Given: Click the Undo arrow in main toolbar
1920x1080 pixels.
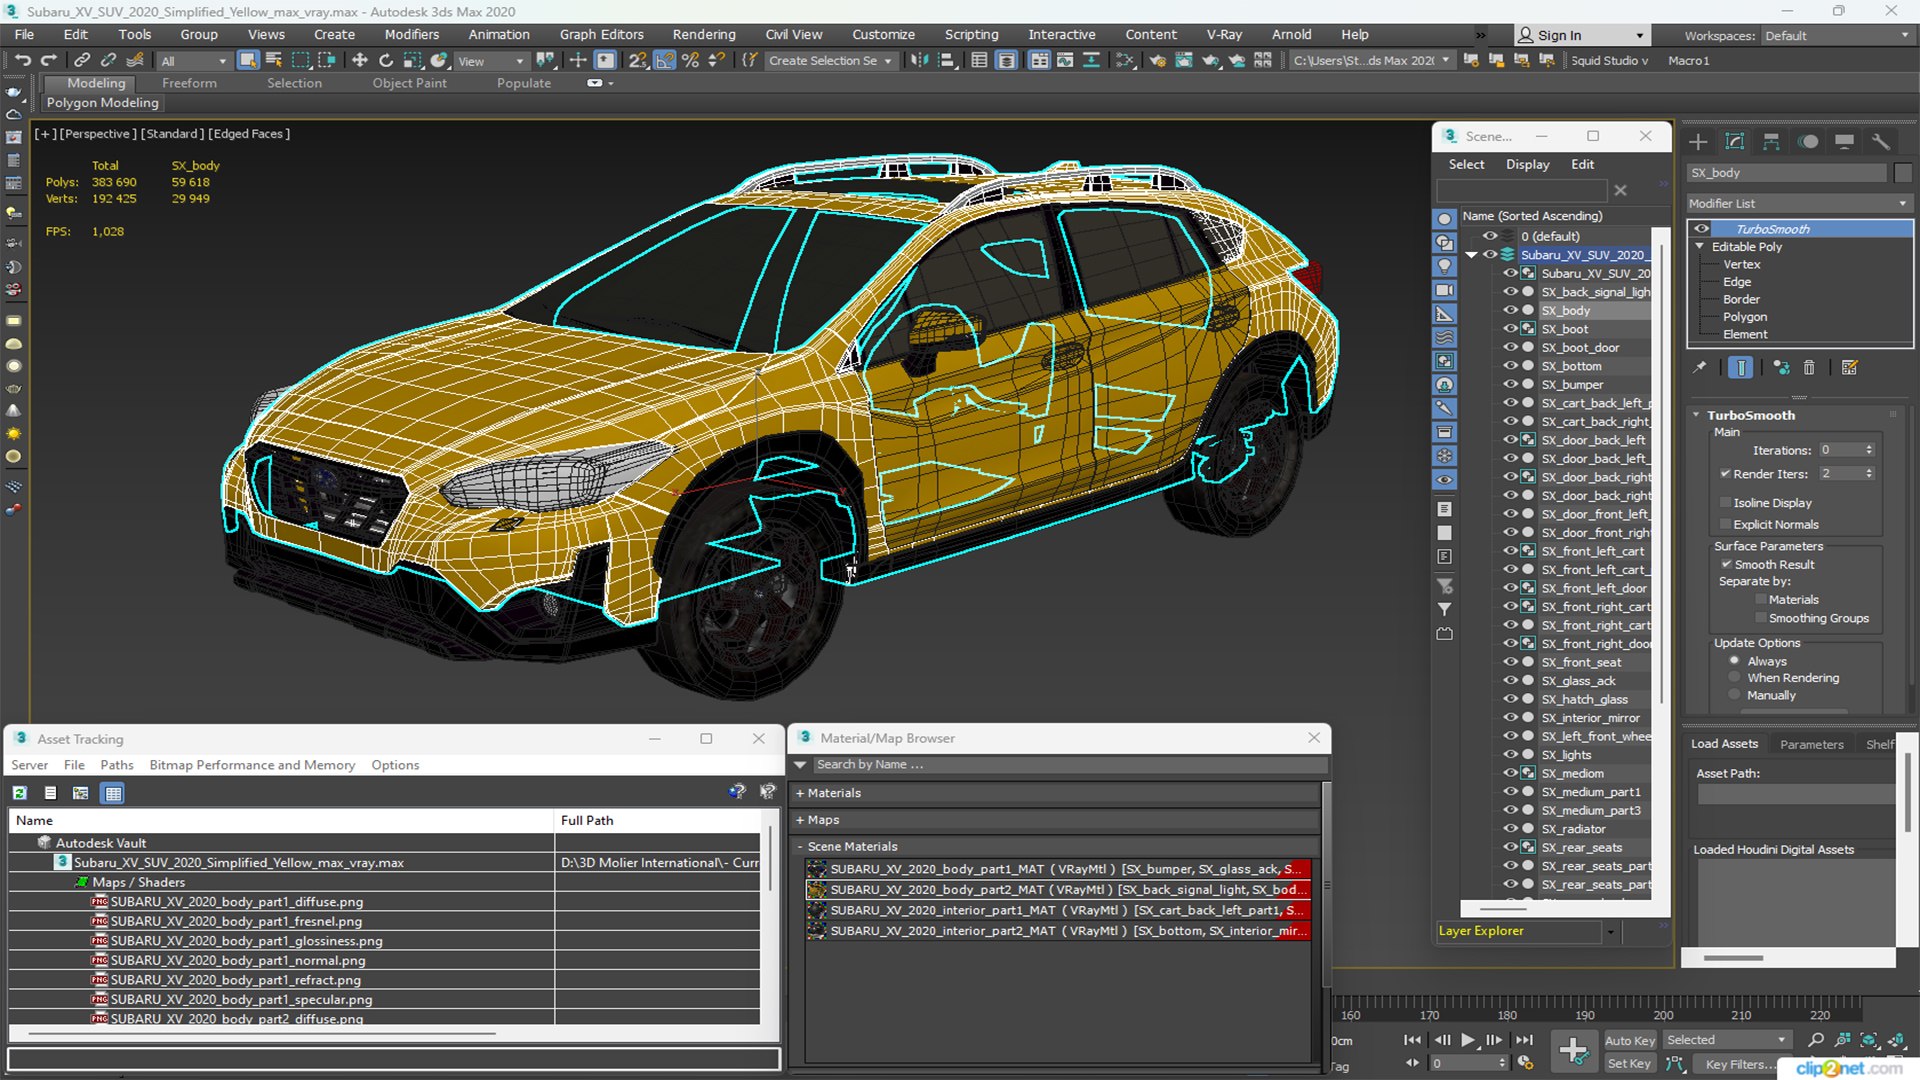Looking at the screenshot, I should 22,61.
